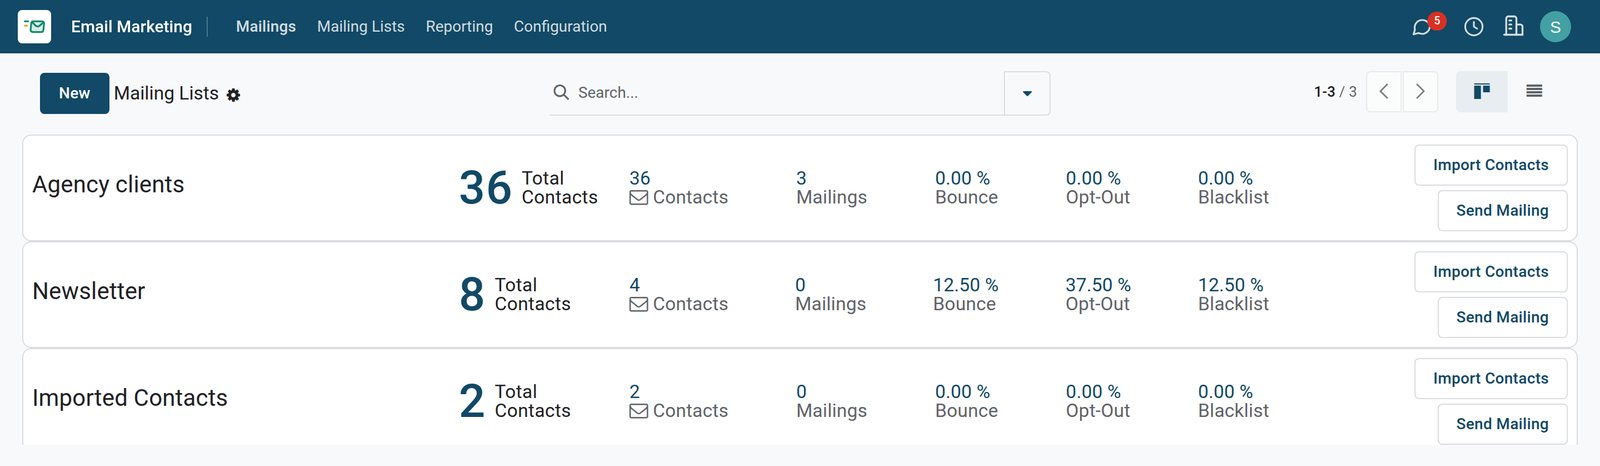The image size is (1600, 466).
Task: Switch to list view
Action: (x=1534, y=91)
